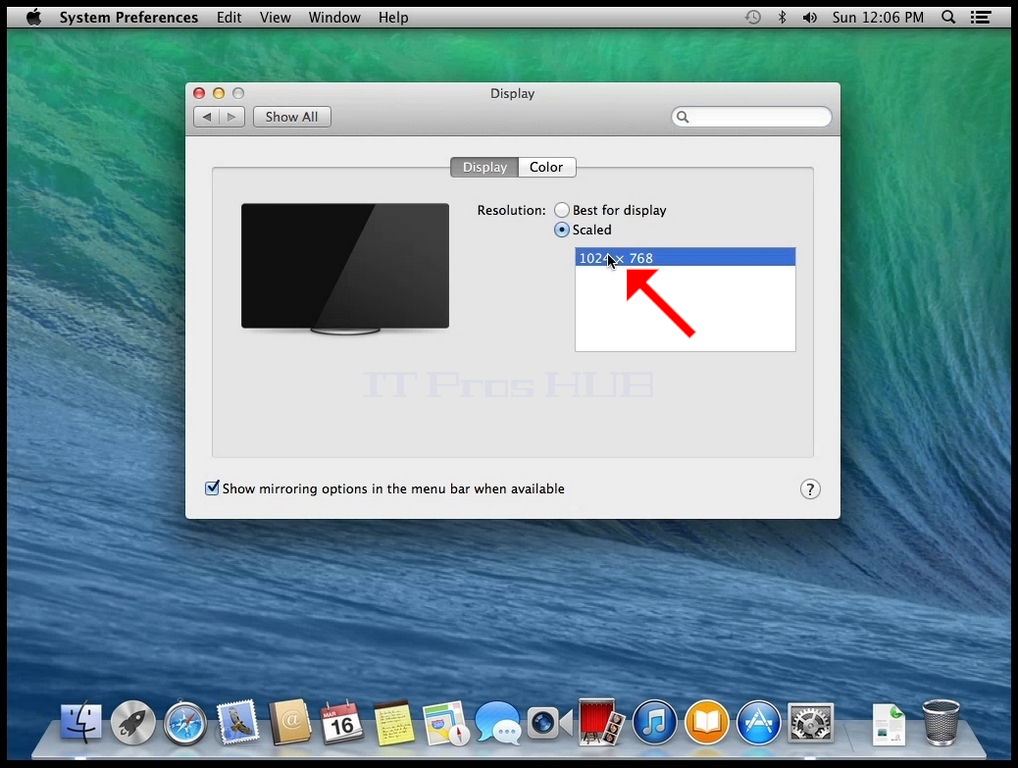
Task: Open Time Machine menu bar icon
Action: coord(752,18)
